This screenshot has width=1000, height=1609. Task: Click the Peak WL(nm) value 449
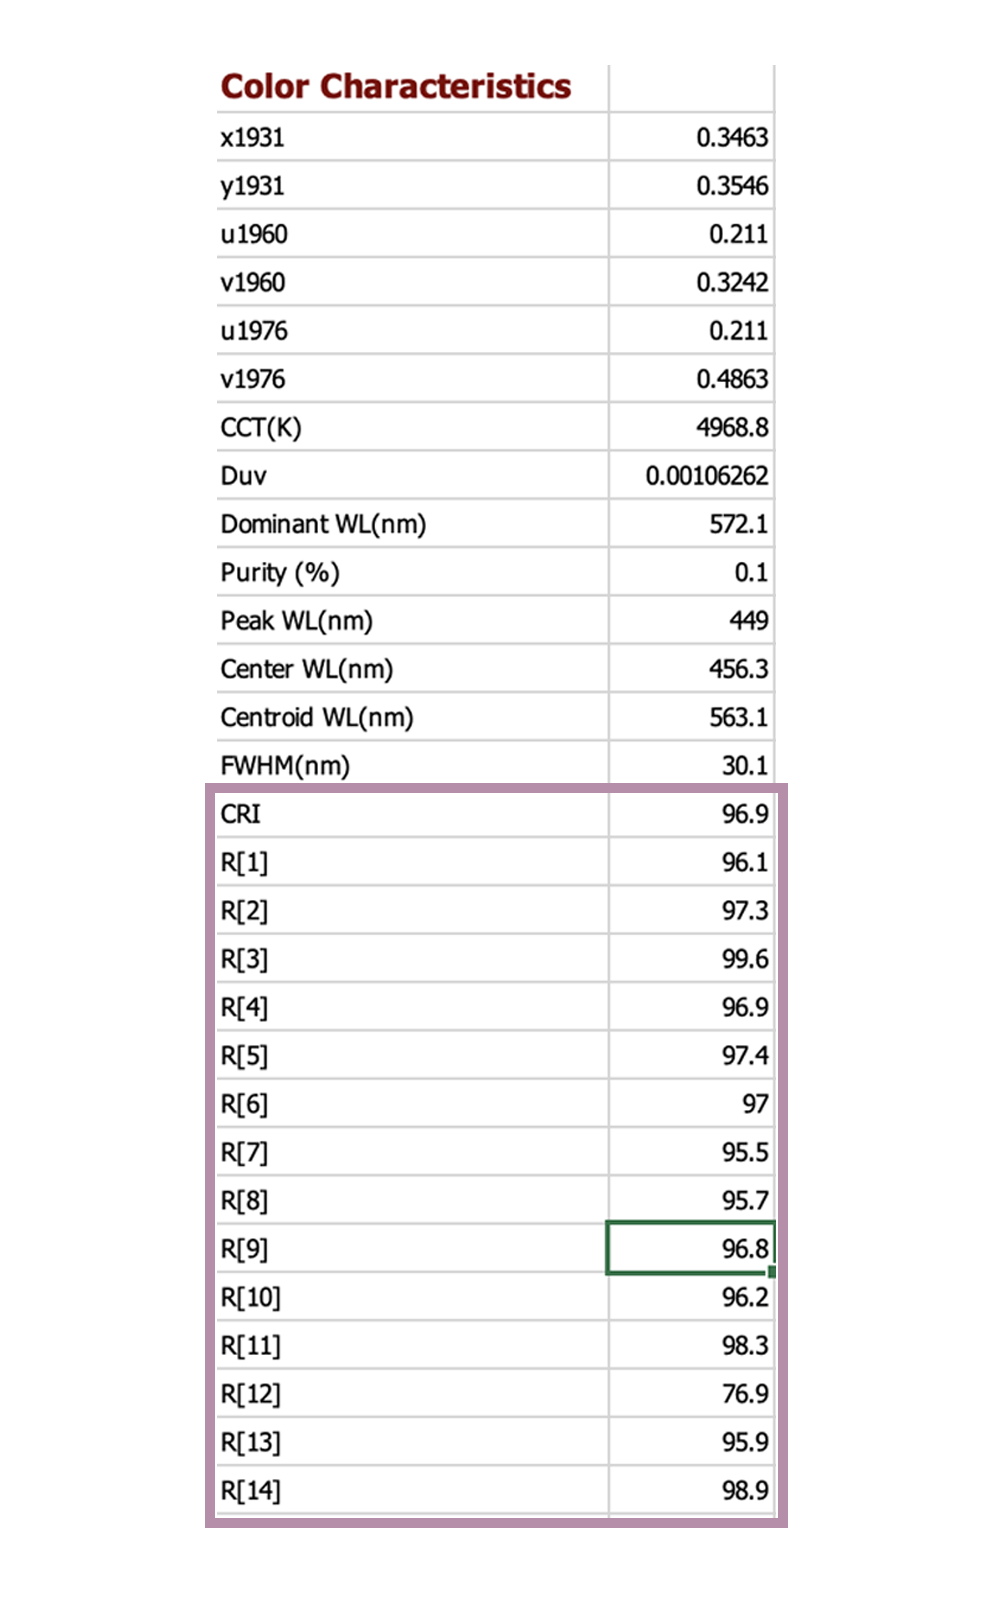(691, 621)
